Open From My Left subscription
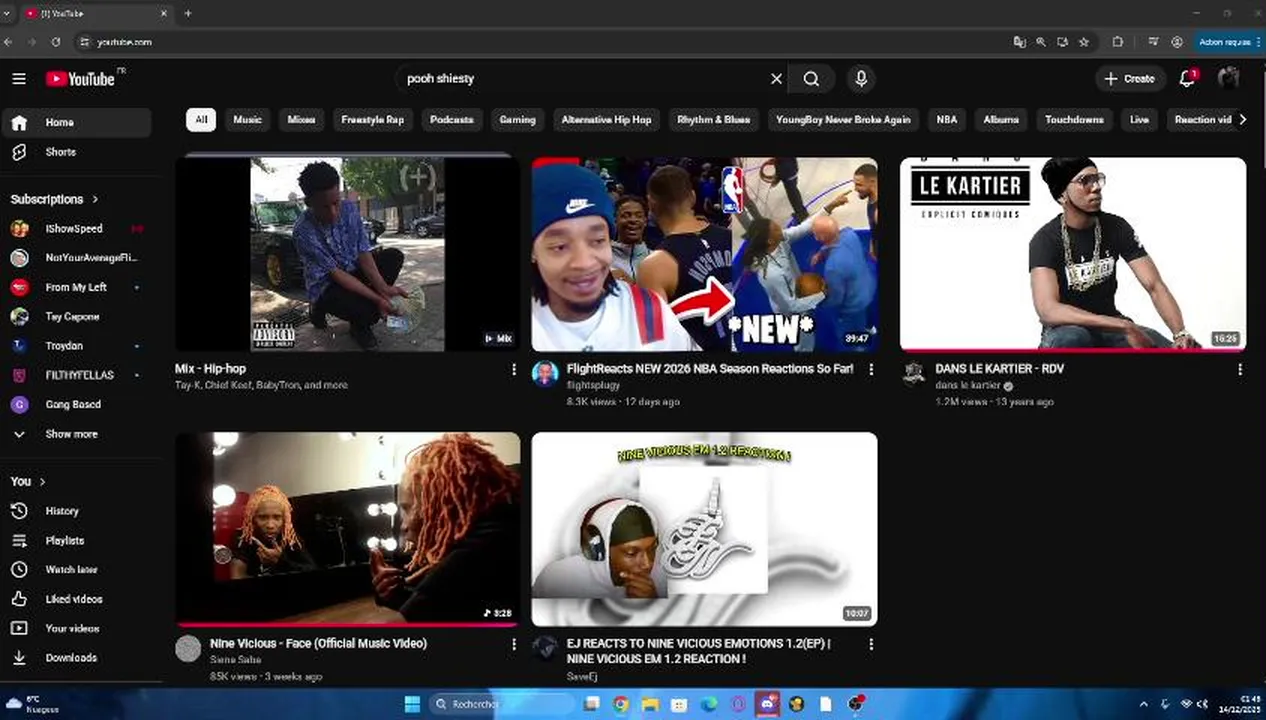Viewport: 1266px width, 720px height. coord(77,287)
